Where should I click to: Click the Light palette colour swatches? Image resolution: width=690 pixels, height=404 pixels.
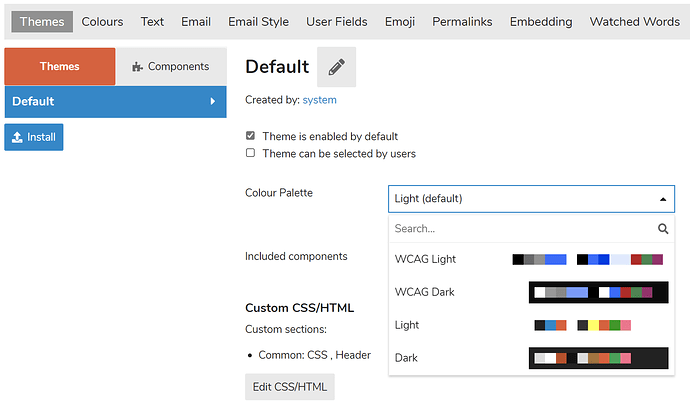coord(583,325)
